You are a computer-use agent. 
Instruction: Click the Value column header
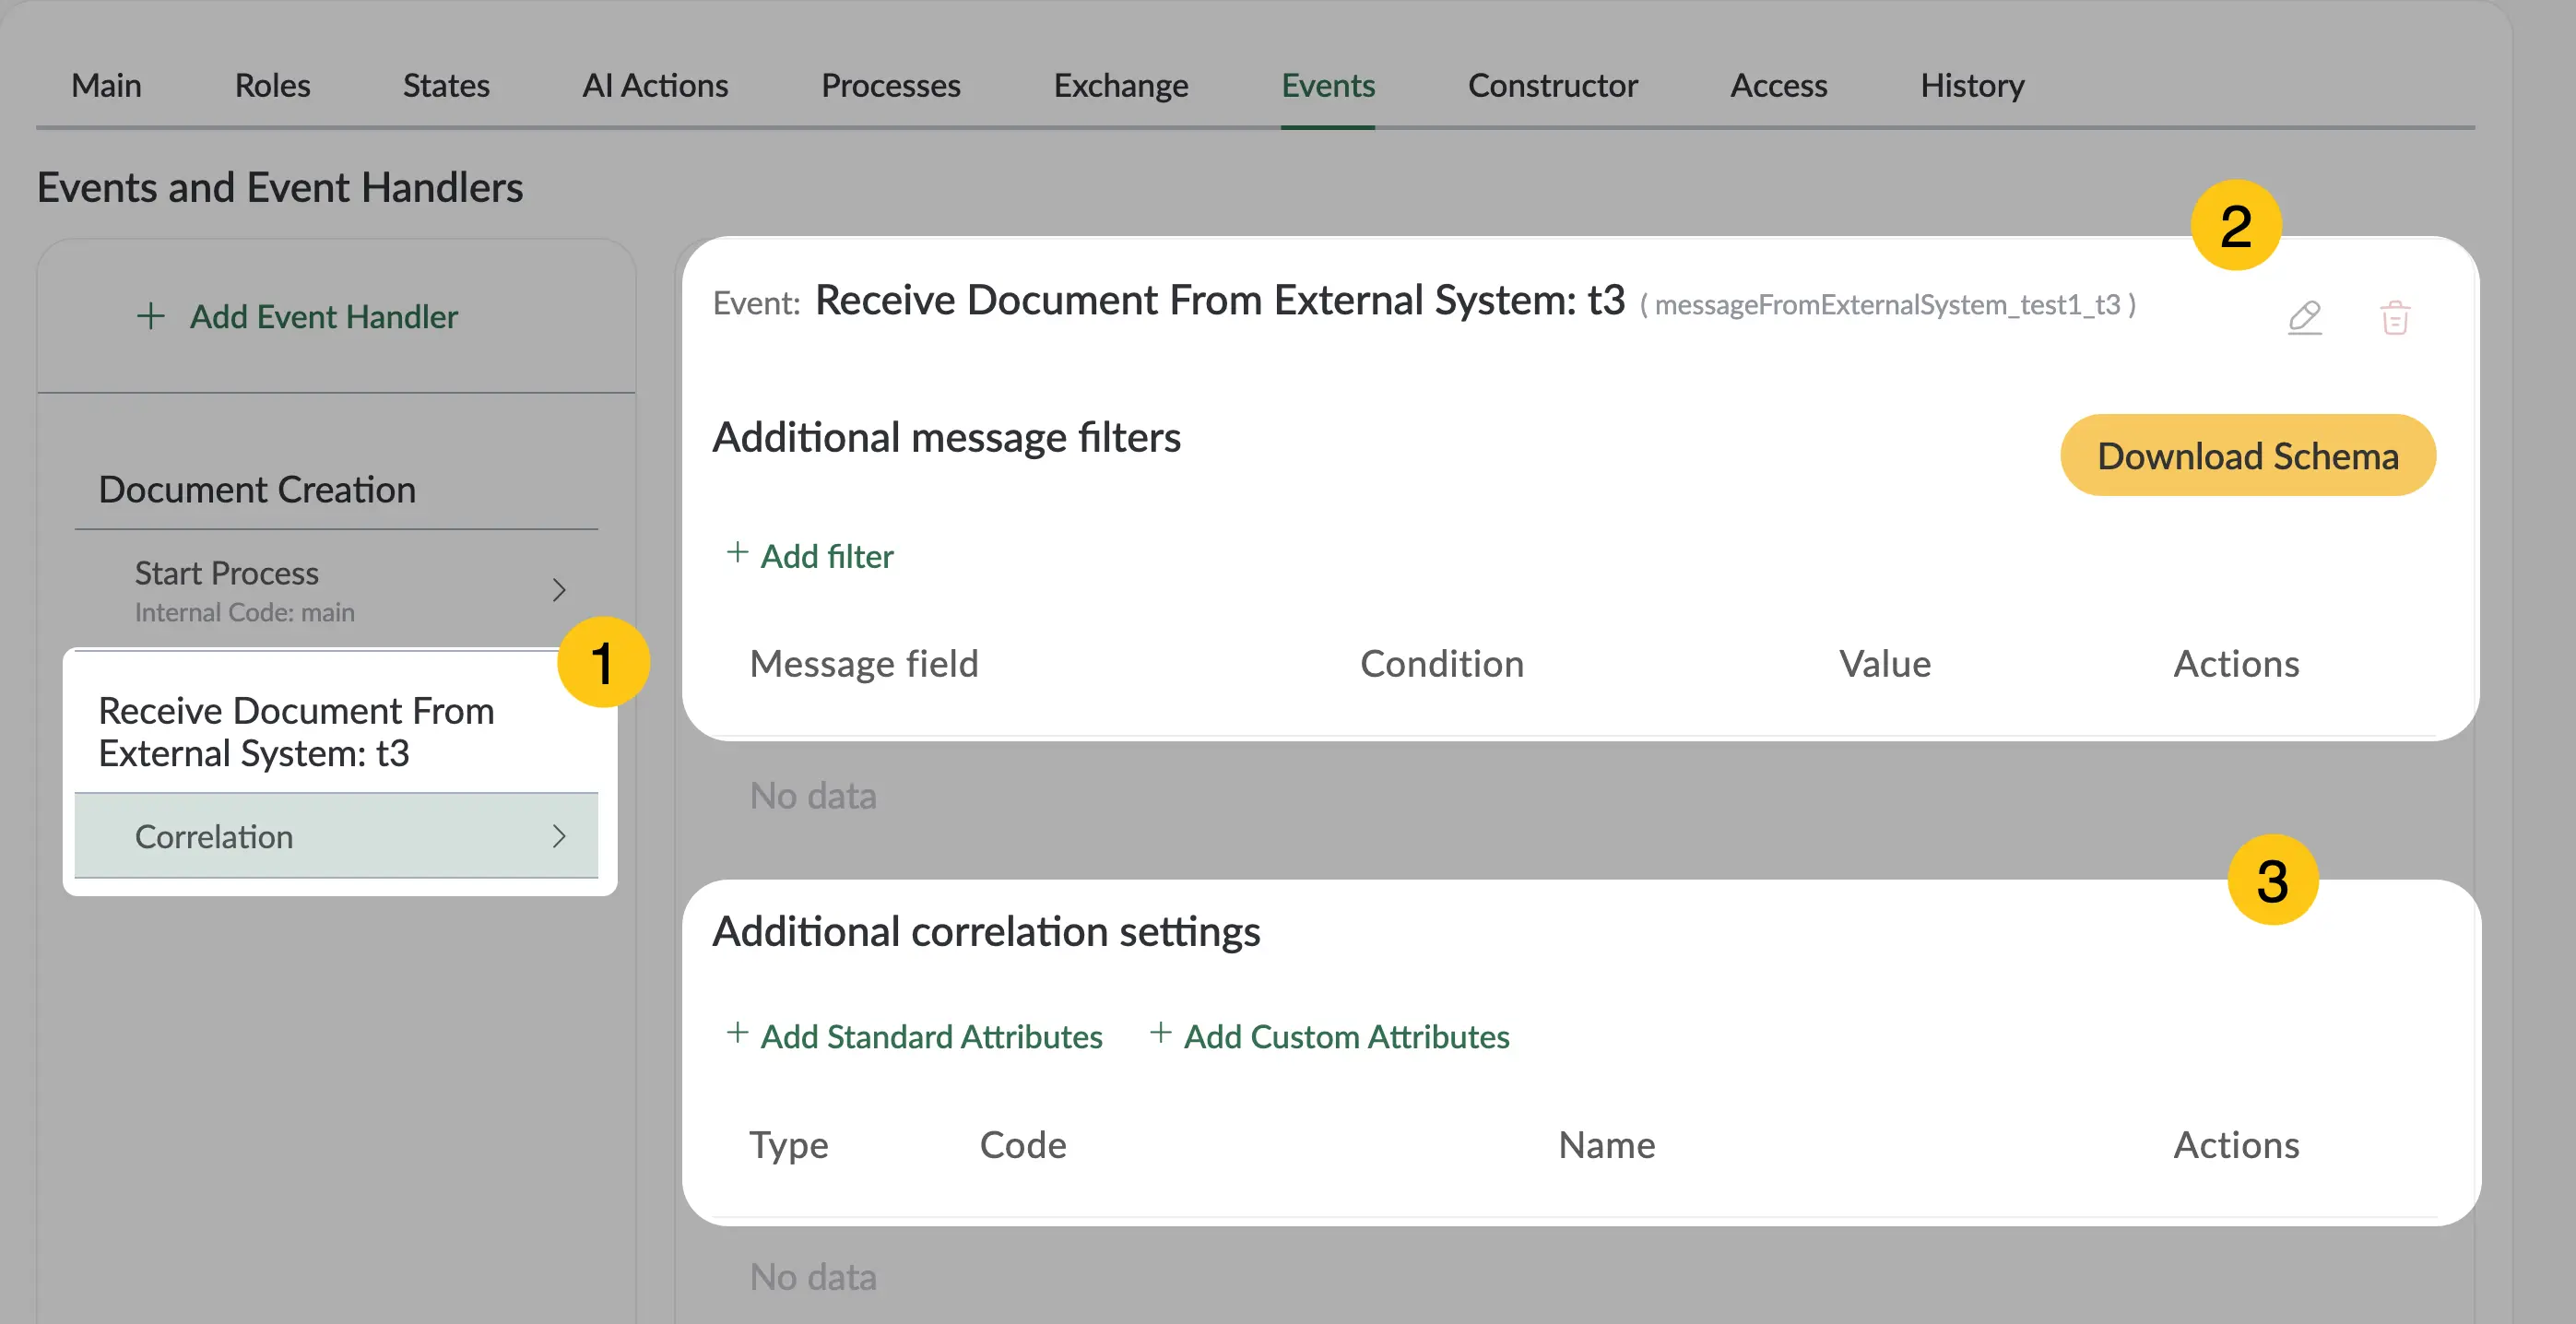[1885, 663]
